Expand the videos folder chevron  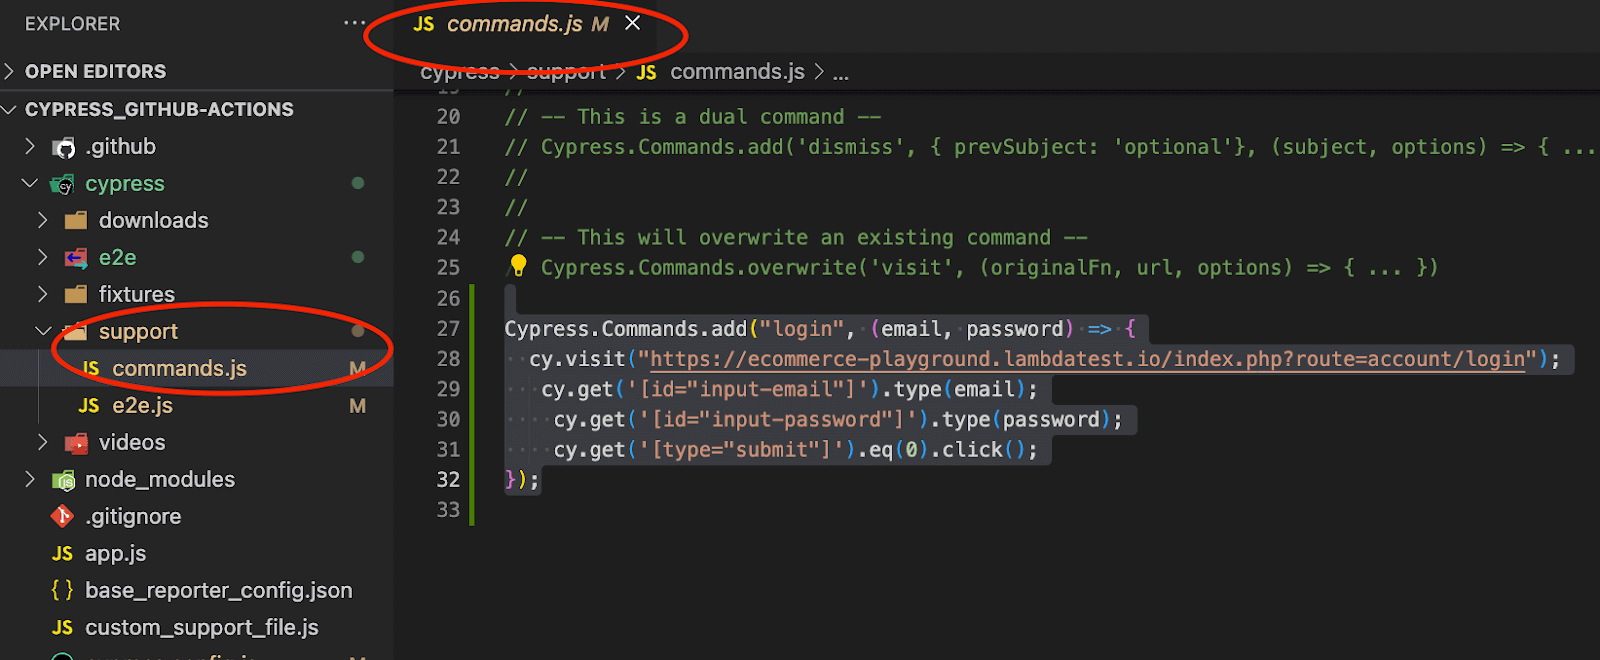(43, 442)
